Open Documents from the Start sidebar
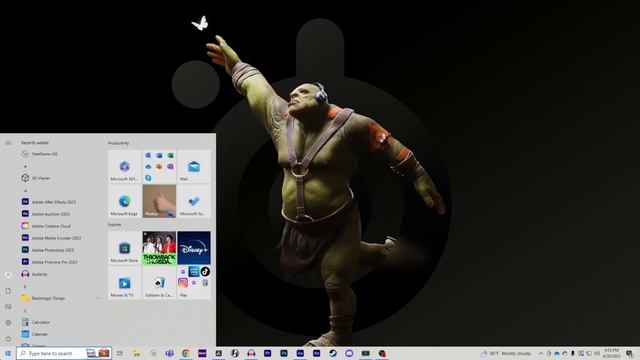Image resolution: width=640 pixels, height=360 pixels. (8, 291)
